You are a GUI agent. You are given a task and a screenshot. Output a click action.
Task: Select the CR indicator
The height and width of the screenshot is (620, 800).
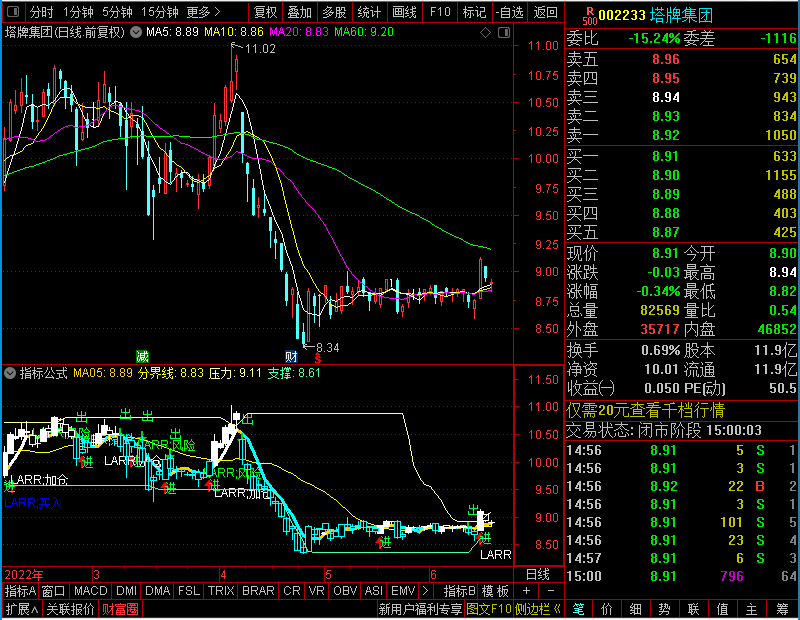pyautogui.click(x=291, y=591)
